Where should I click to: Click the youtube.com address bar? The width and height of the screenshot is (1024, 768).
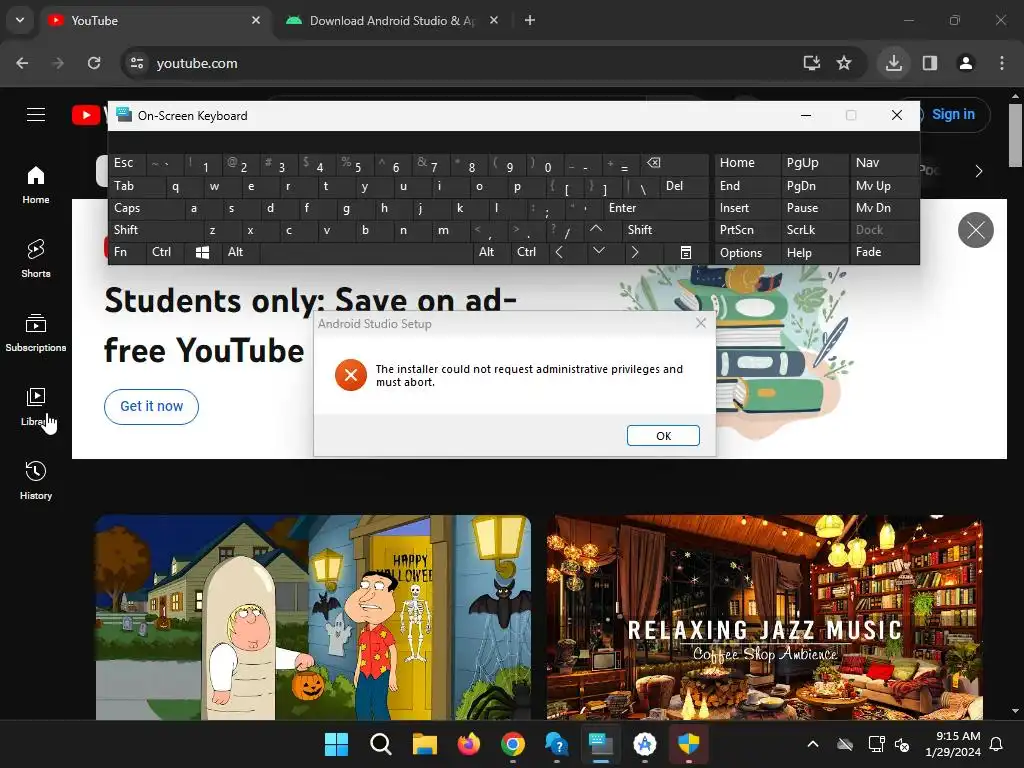tap(457, 63)
